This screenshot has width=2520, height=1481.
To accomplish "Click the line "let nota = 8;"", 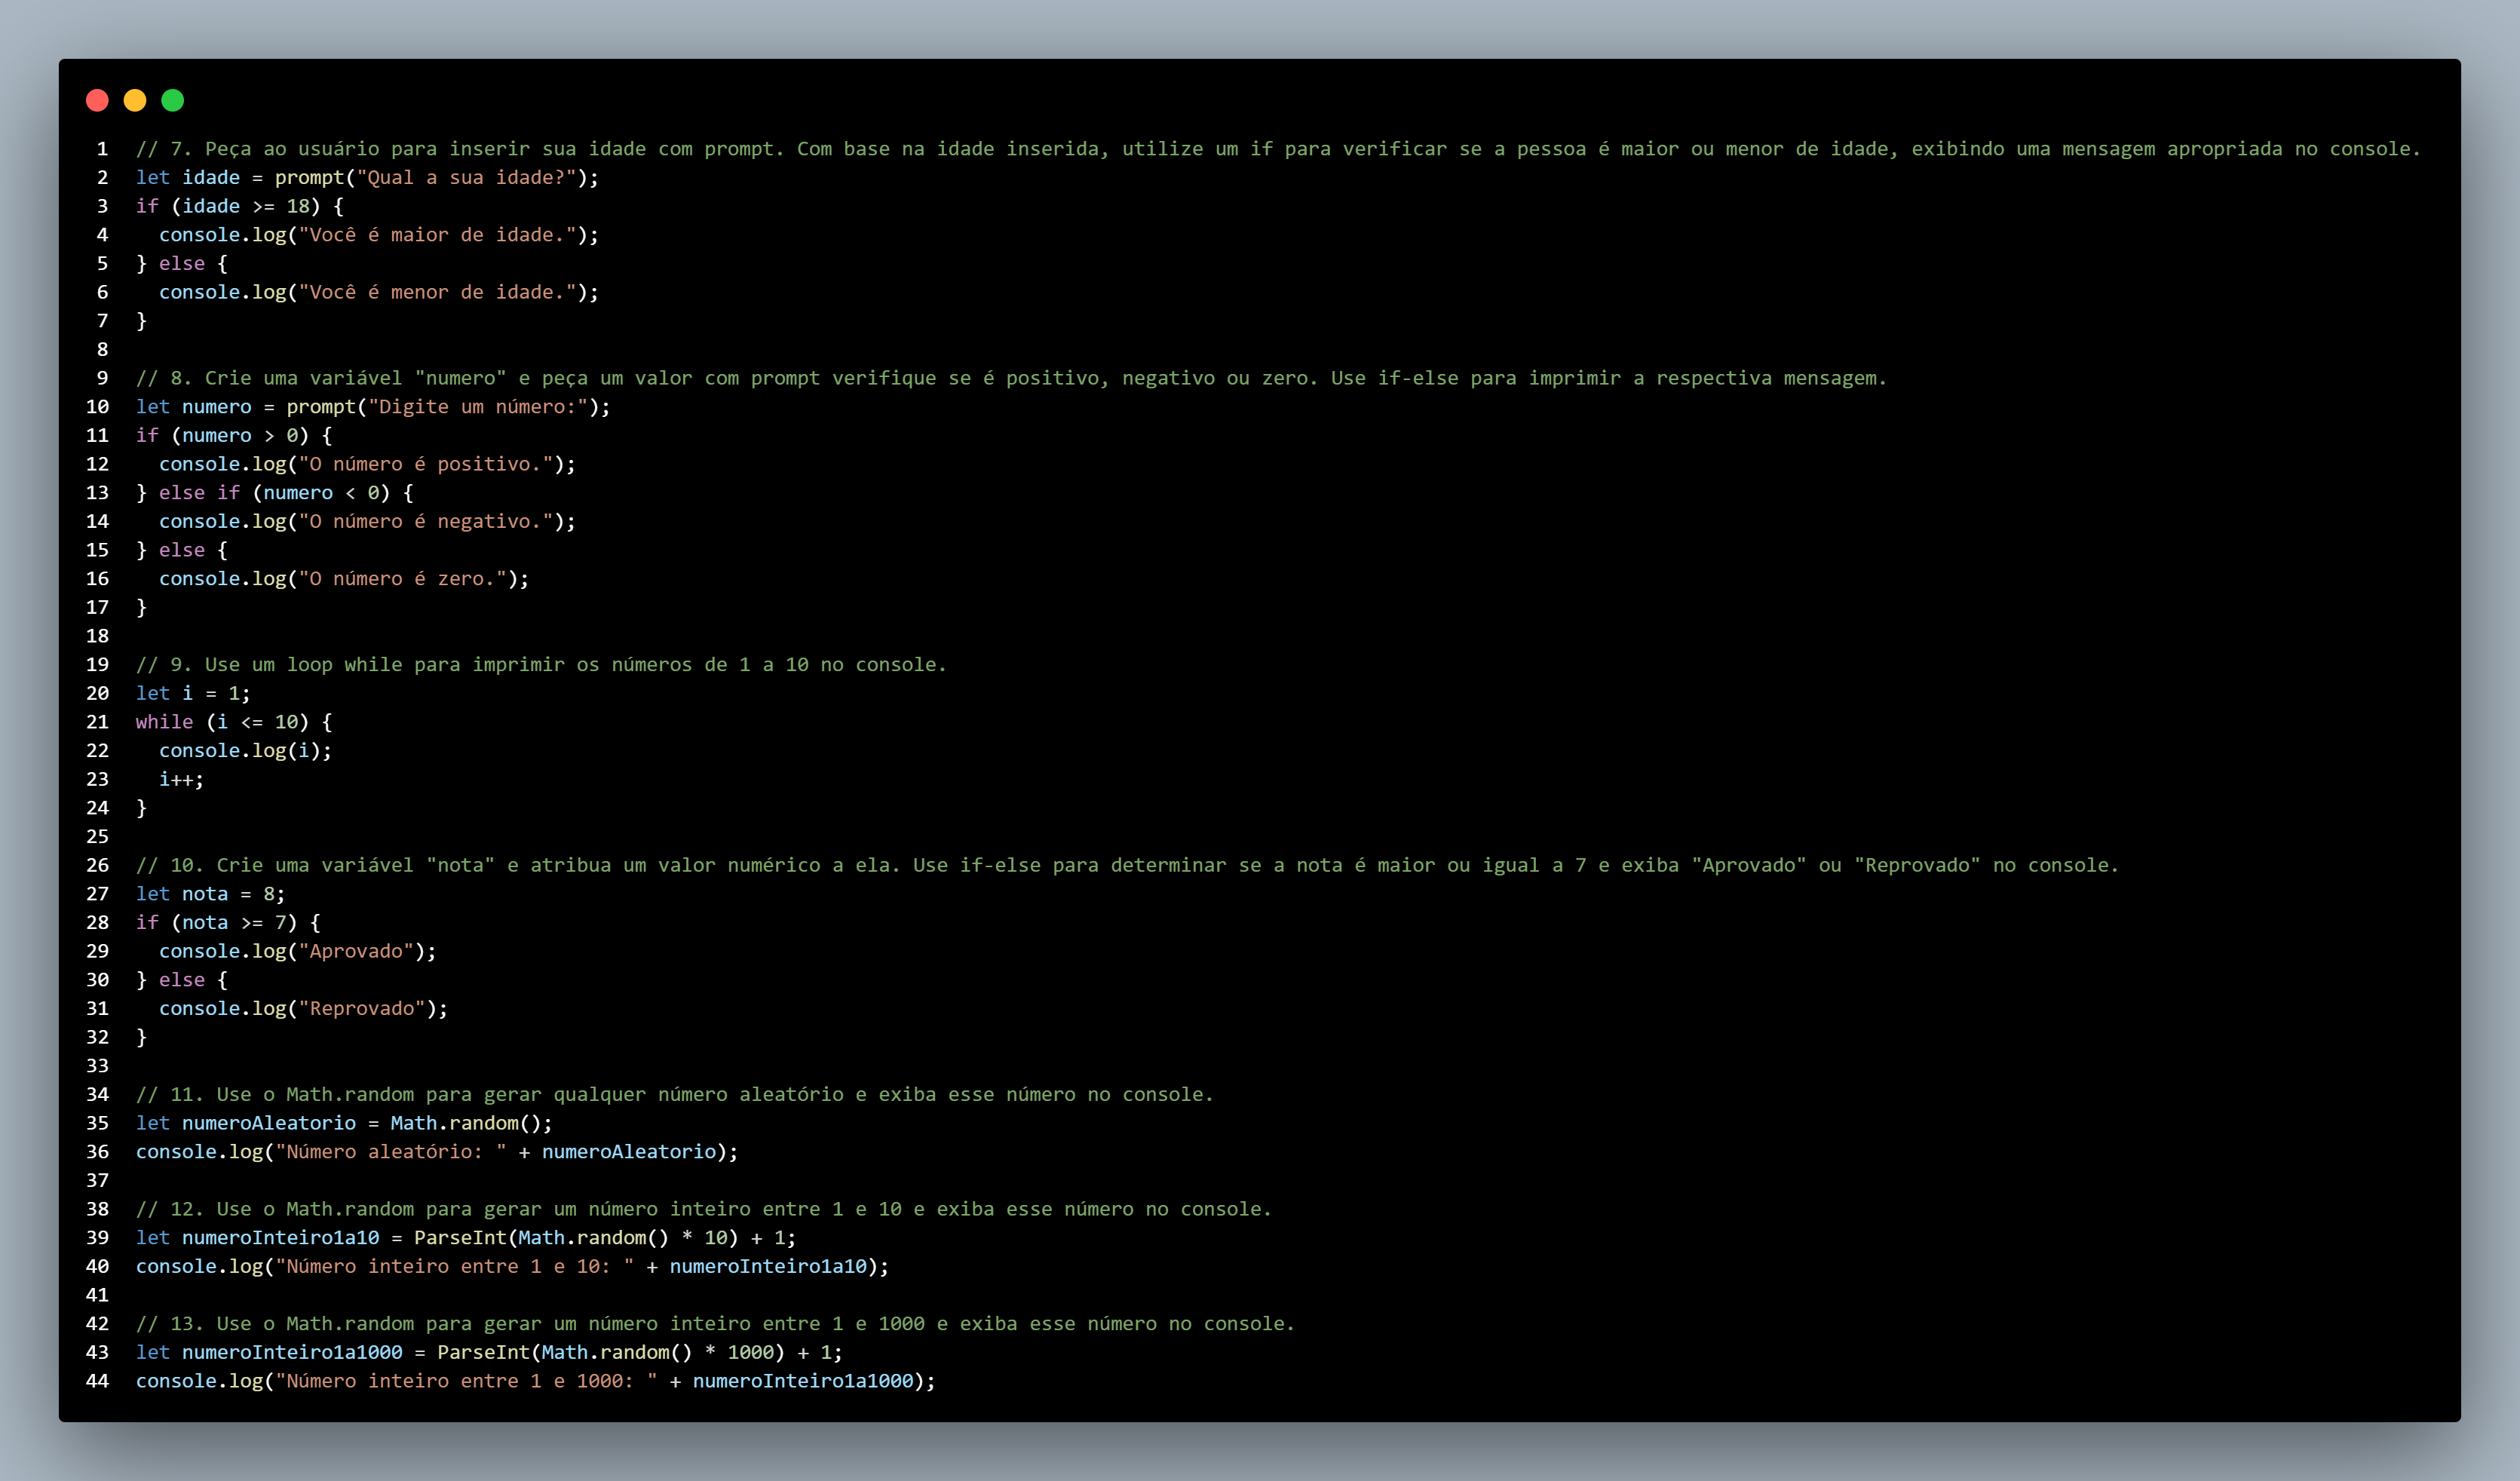I will click(x=210, y=894).
